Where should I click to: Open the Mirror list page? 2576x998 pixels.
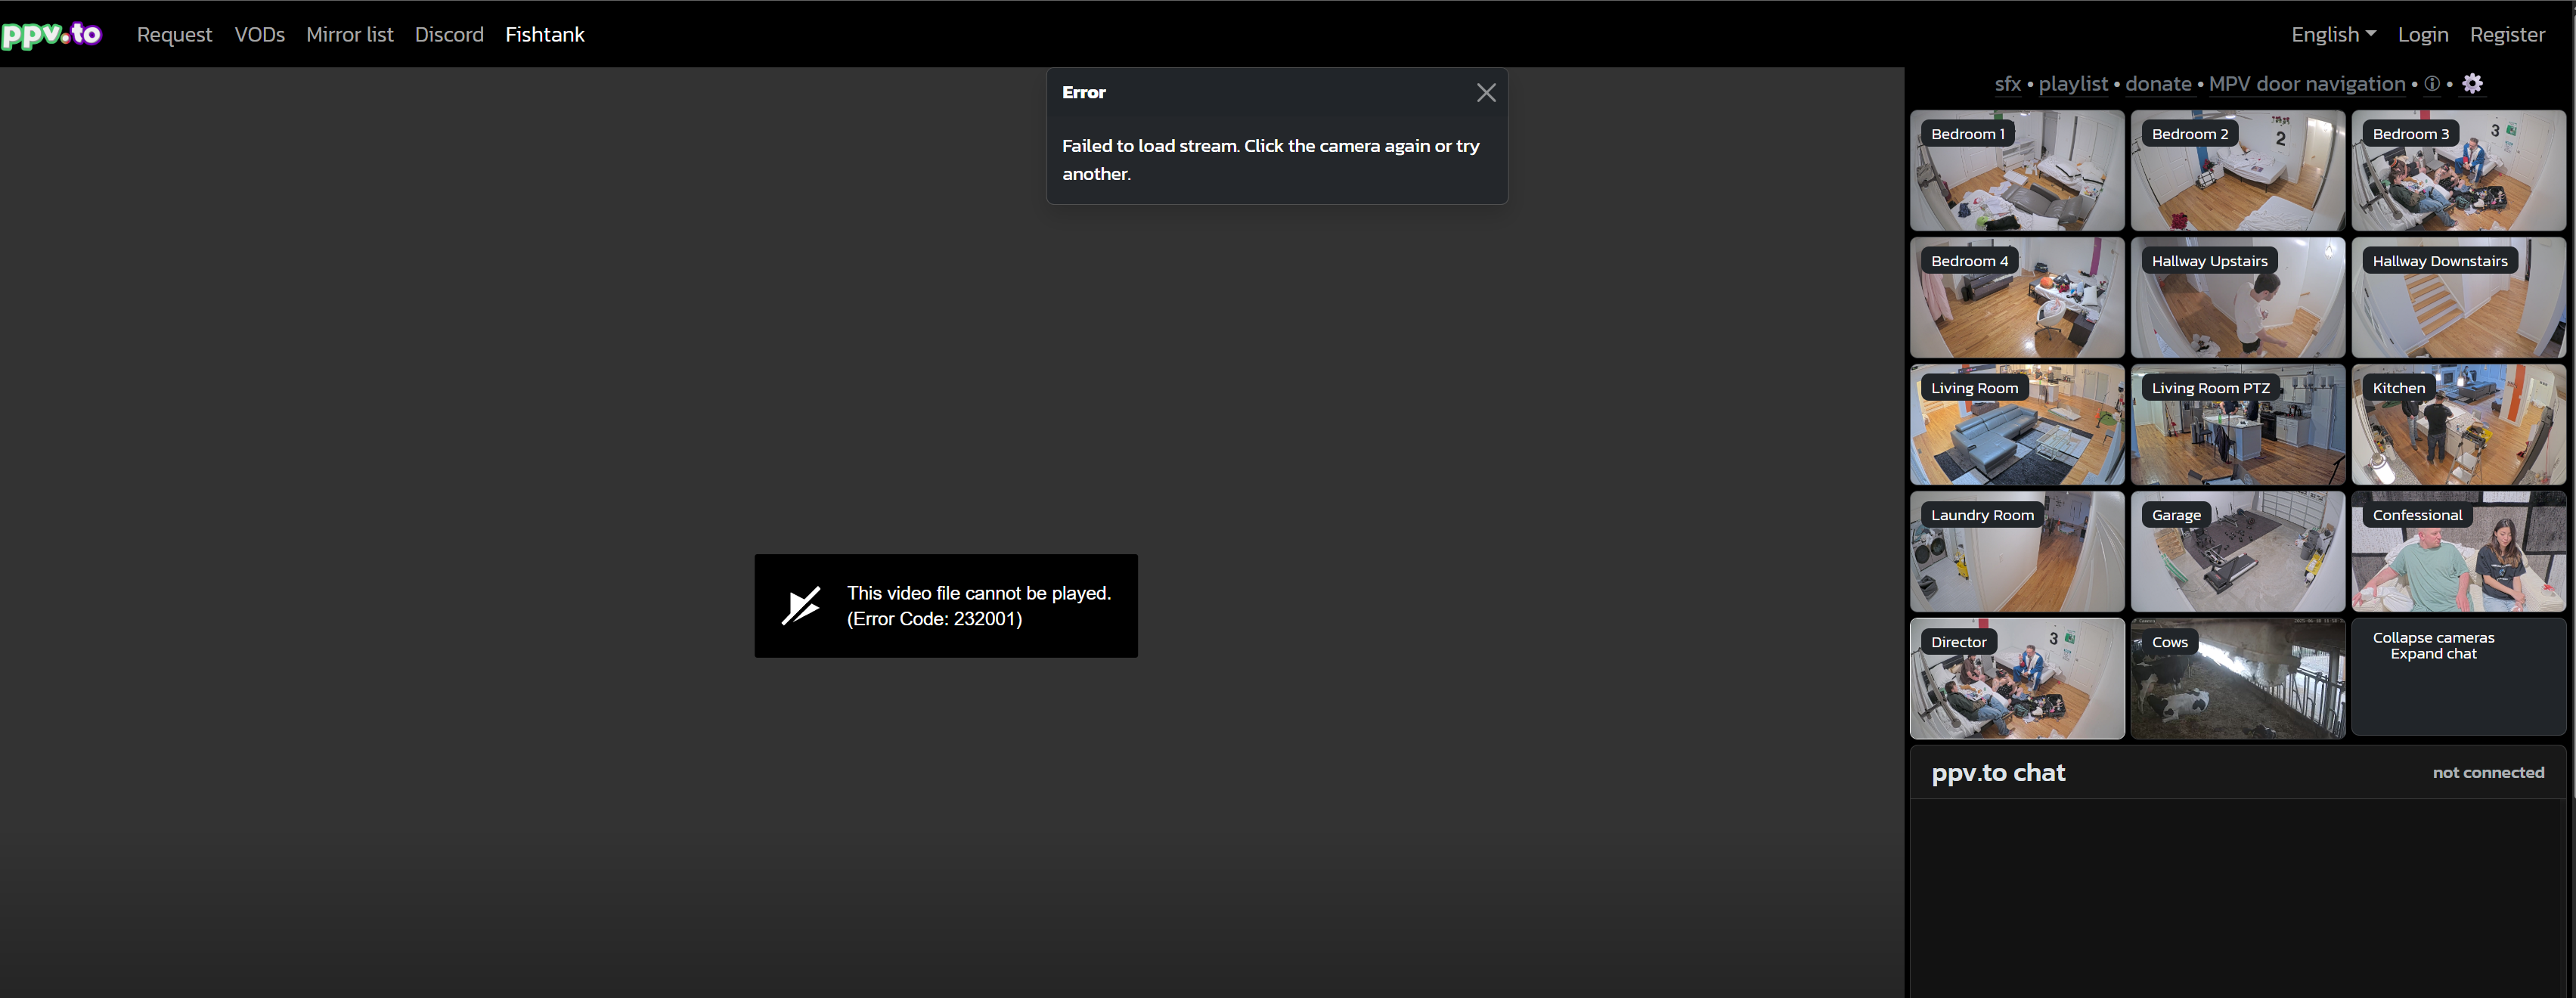pos(349,35)
